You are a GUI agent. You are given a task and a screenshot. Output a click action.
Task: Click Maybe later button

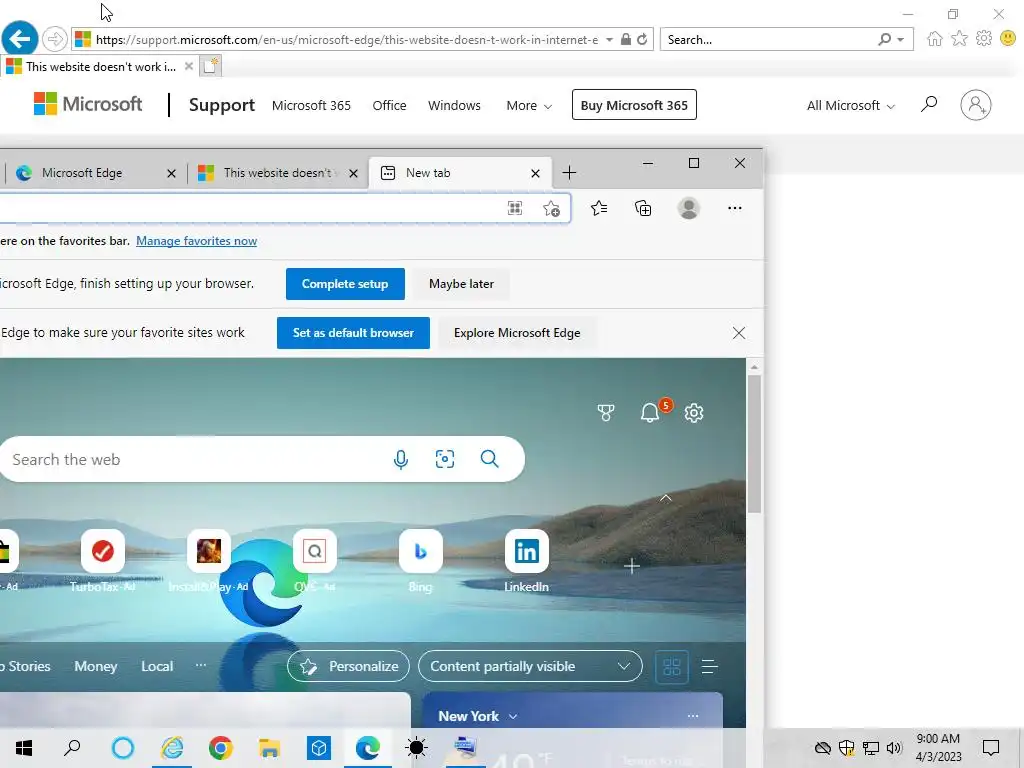pyautogui.click(x=461, y=284)
